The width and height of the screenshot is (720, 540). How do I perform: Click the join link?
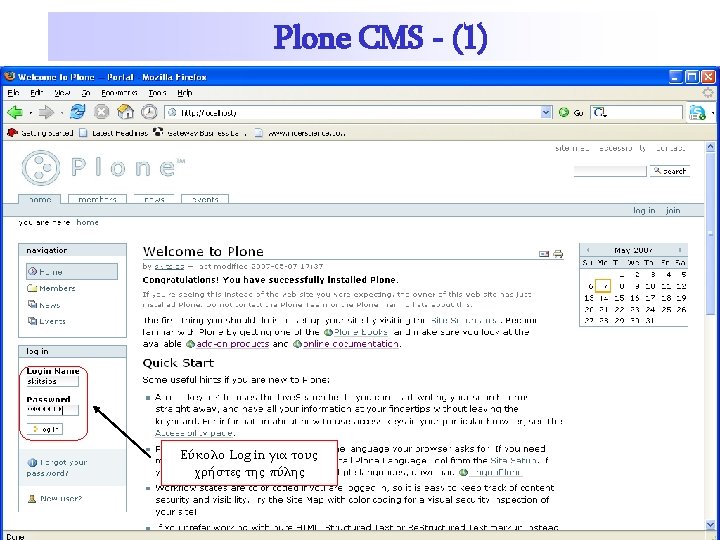[673, 210]
